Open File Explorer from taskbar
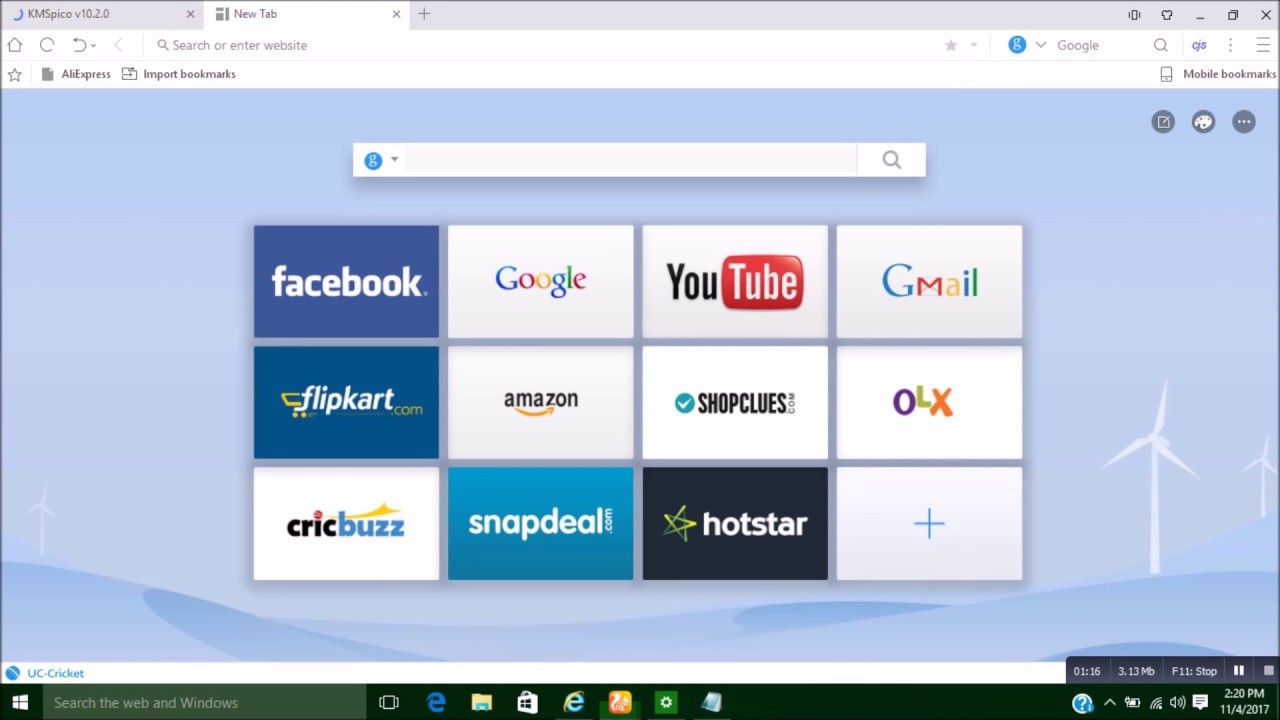This screenshot has height=720, width=1280. click(482, 703)
